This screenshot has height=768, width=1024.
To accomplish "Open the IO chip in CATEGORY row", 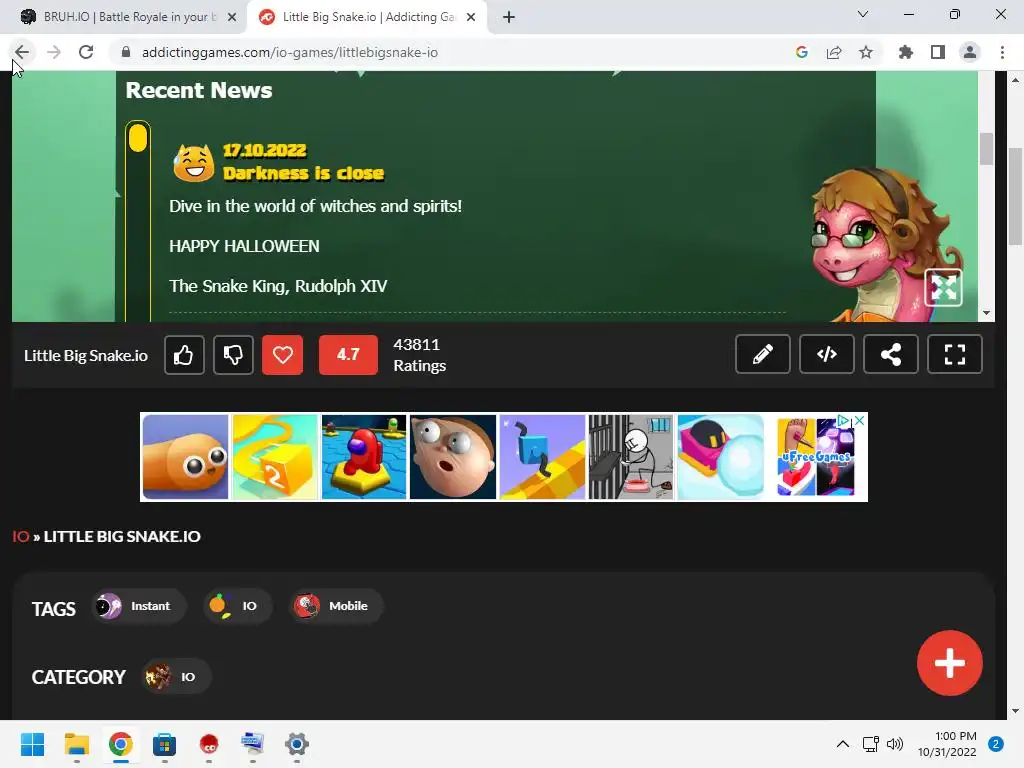I will (175, 677).
